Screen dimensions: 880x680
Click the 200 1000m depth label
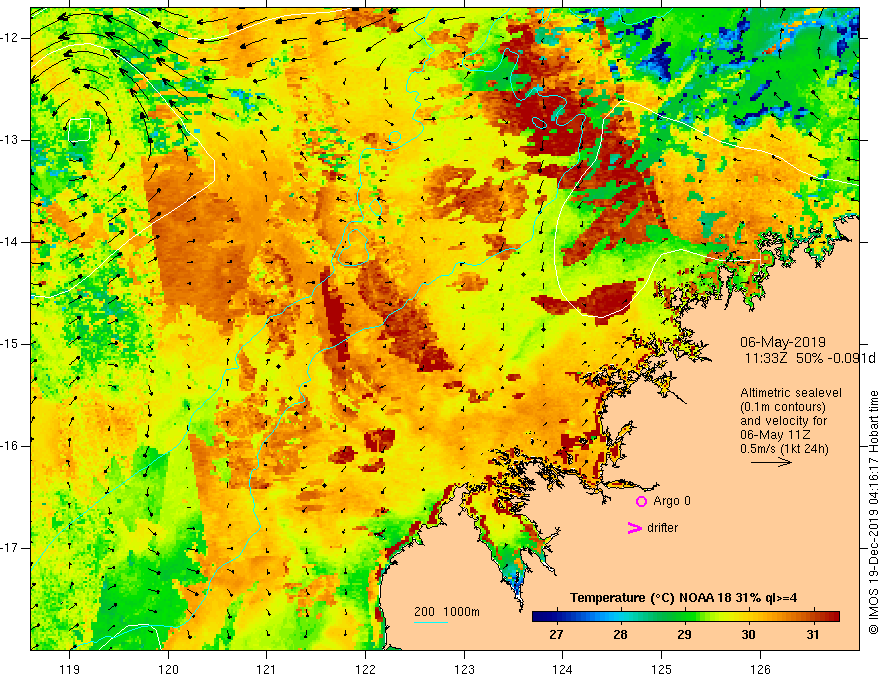pyautogui.click(x=447, y=612)
